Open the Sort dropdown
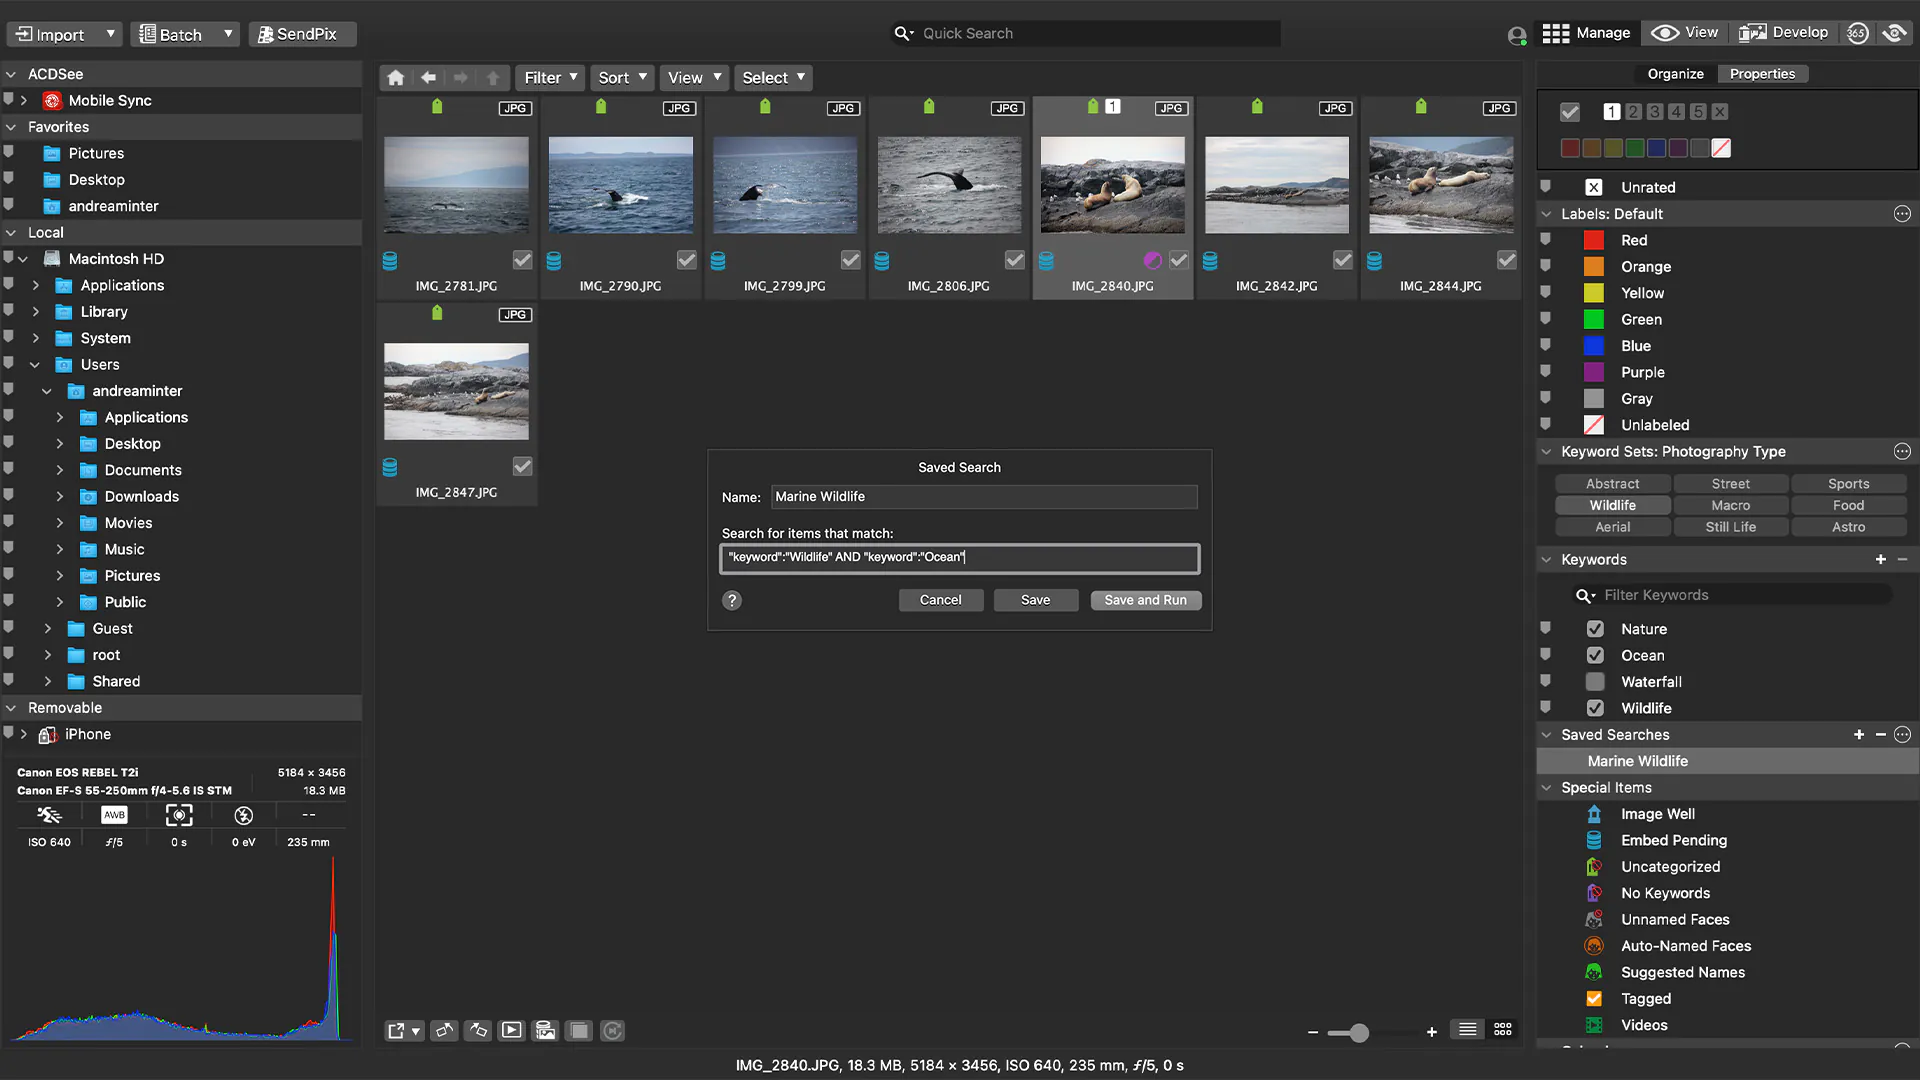This screenshot has width=1920, height=1080. 621,77
